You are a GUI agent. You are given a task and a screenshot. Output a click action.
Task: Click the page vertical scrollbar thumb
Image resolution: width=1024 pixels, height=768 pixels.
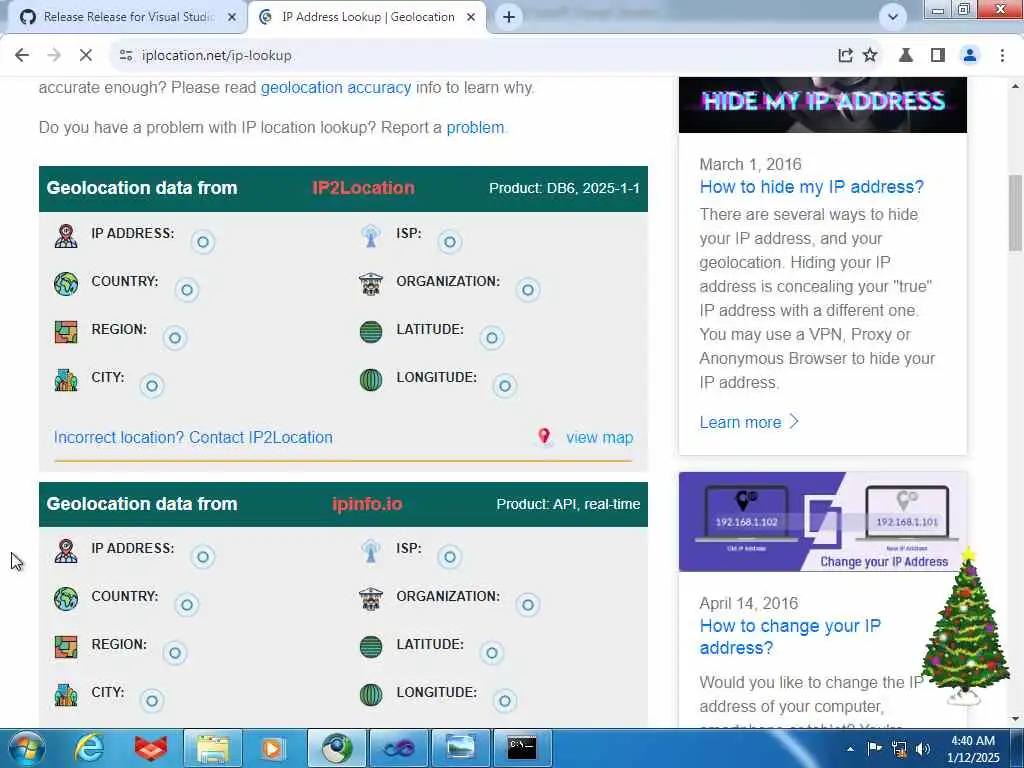point(1015,212)
